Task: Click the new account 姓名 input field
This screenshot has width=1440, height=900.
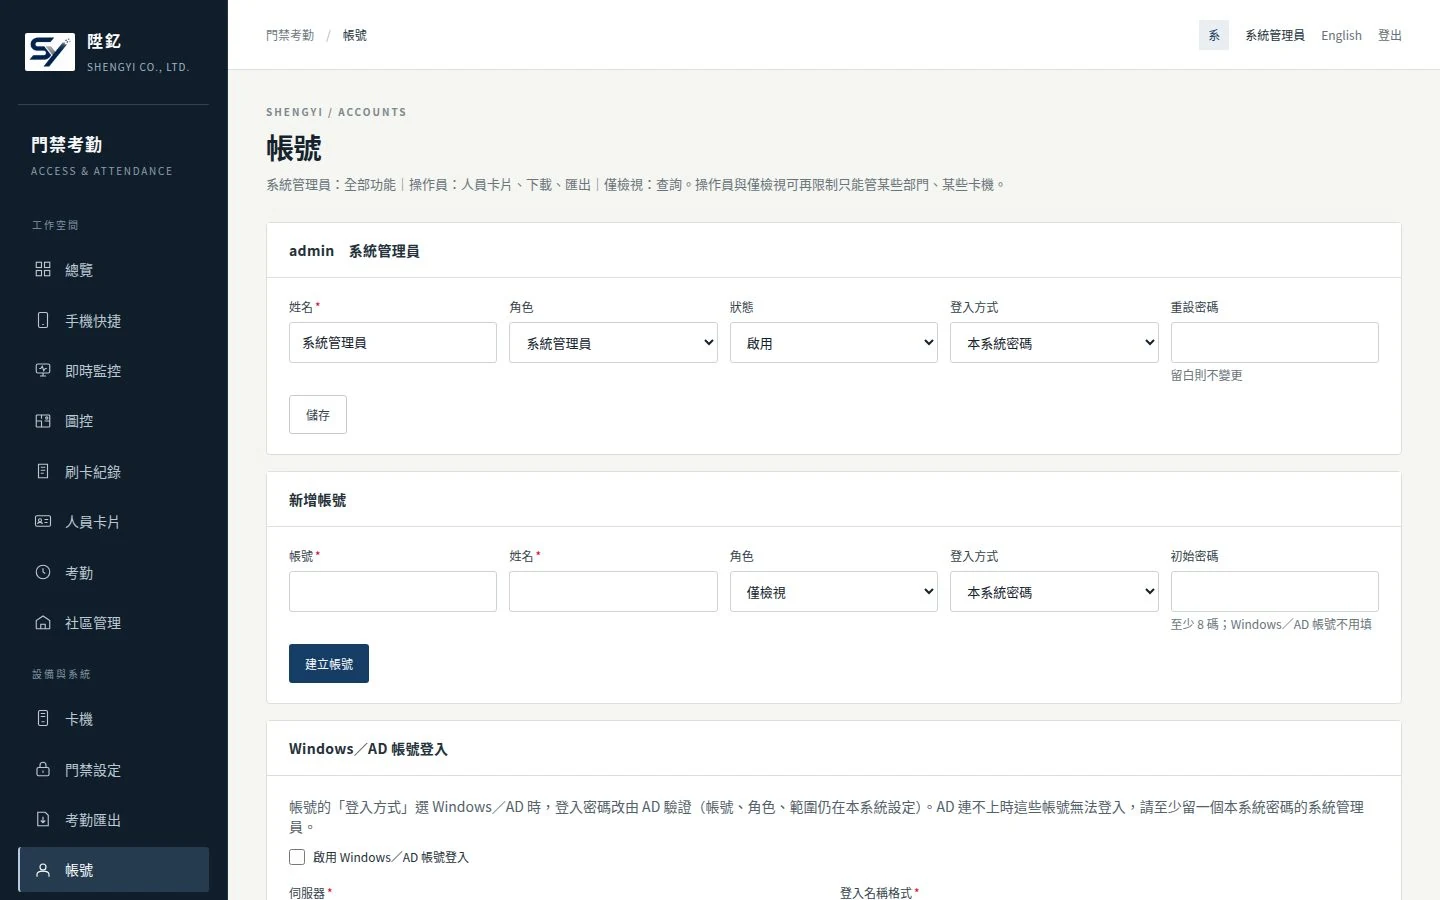Action: pyautogui.click(x=613, y=591)
